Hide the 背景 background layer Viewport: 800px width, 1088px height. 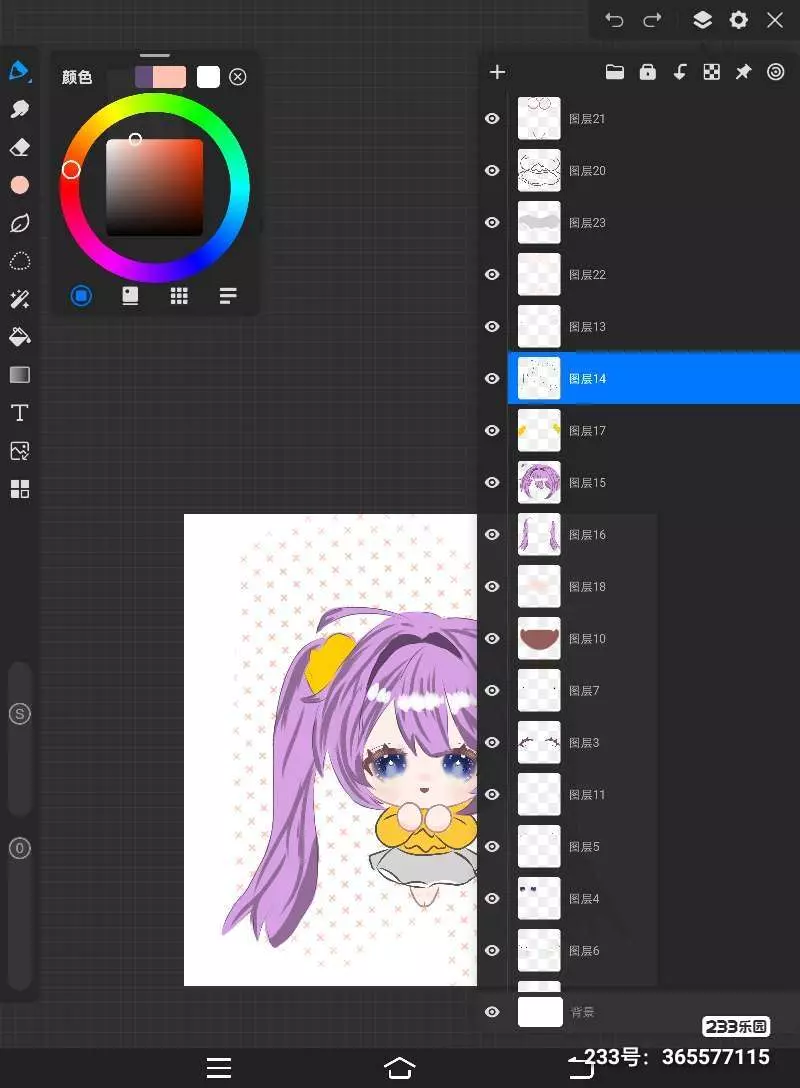click(x=492, y=1012)
